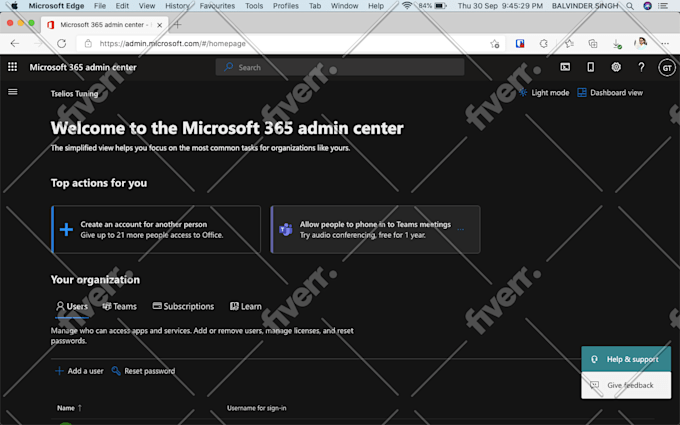Open the Cloud Shell icon in header

coord(565,67)
